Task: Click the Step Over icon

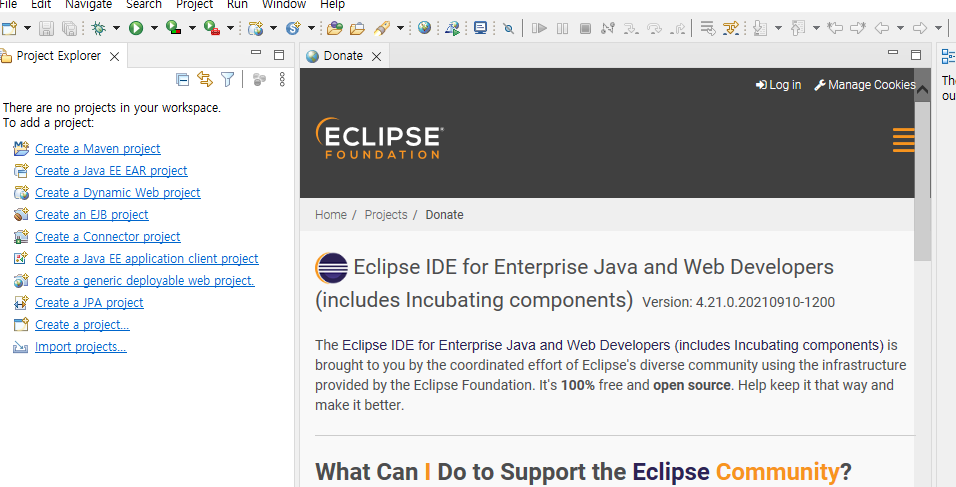Action: [x=654, y=28]
